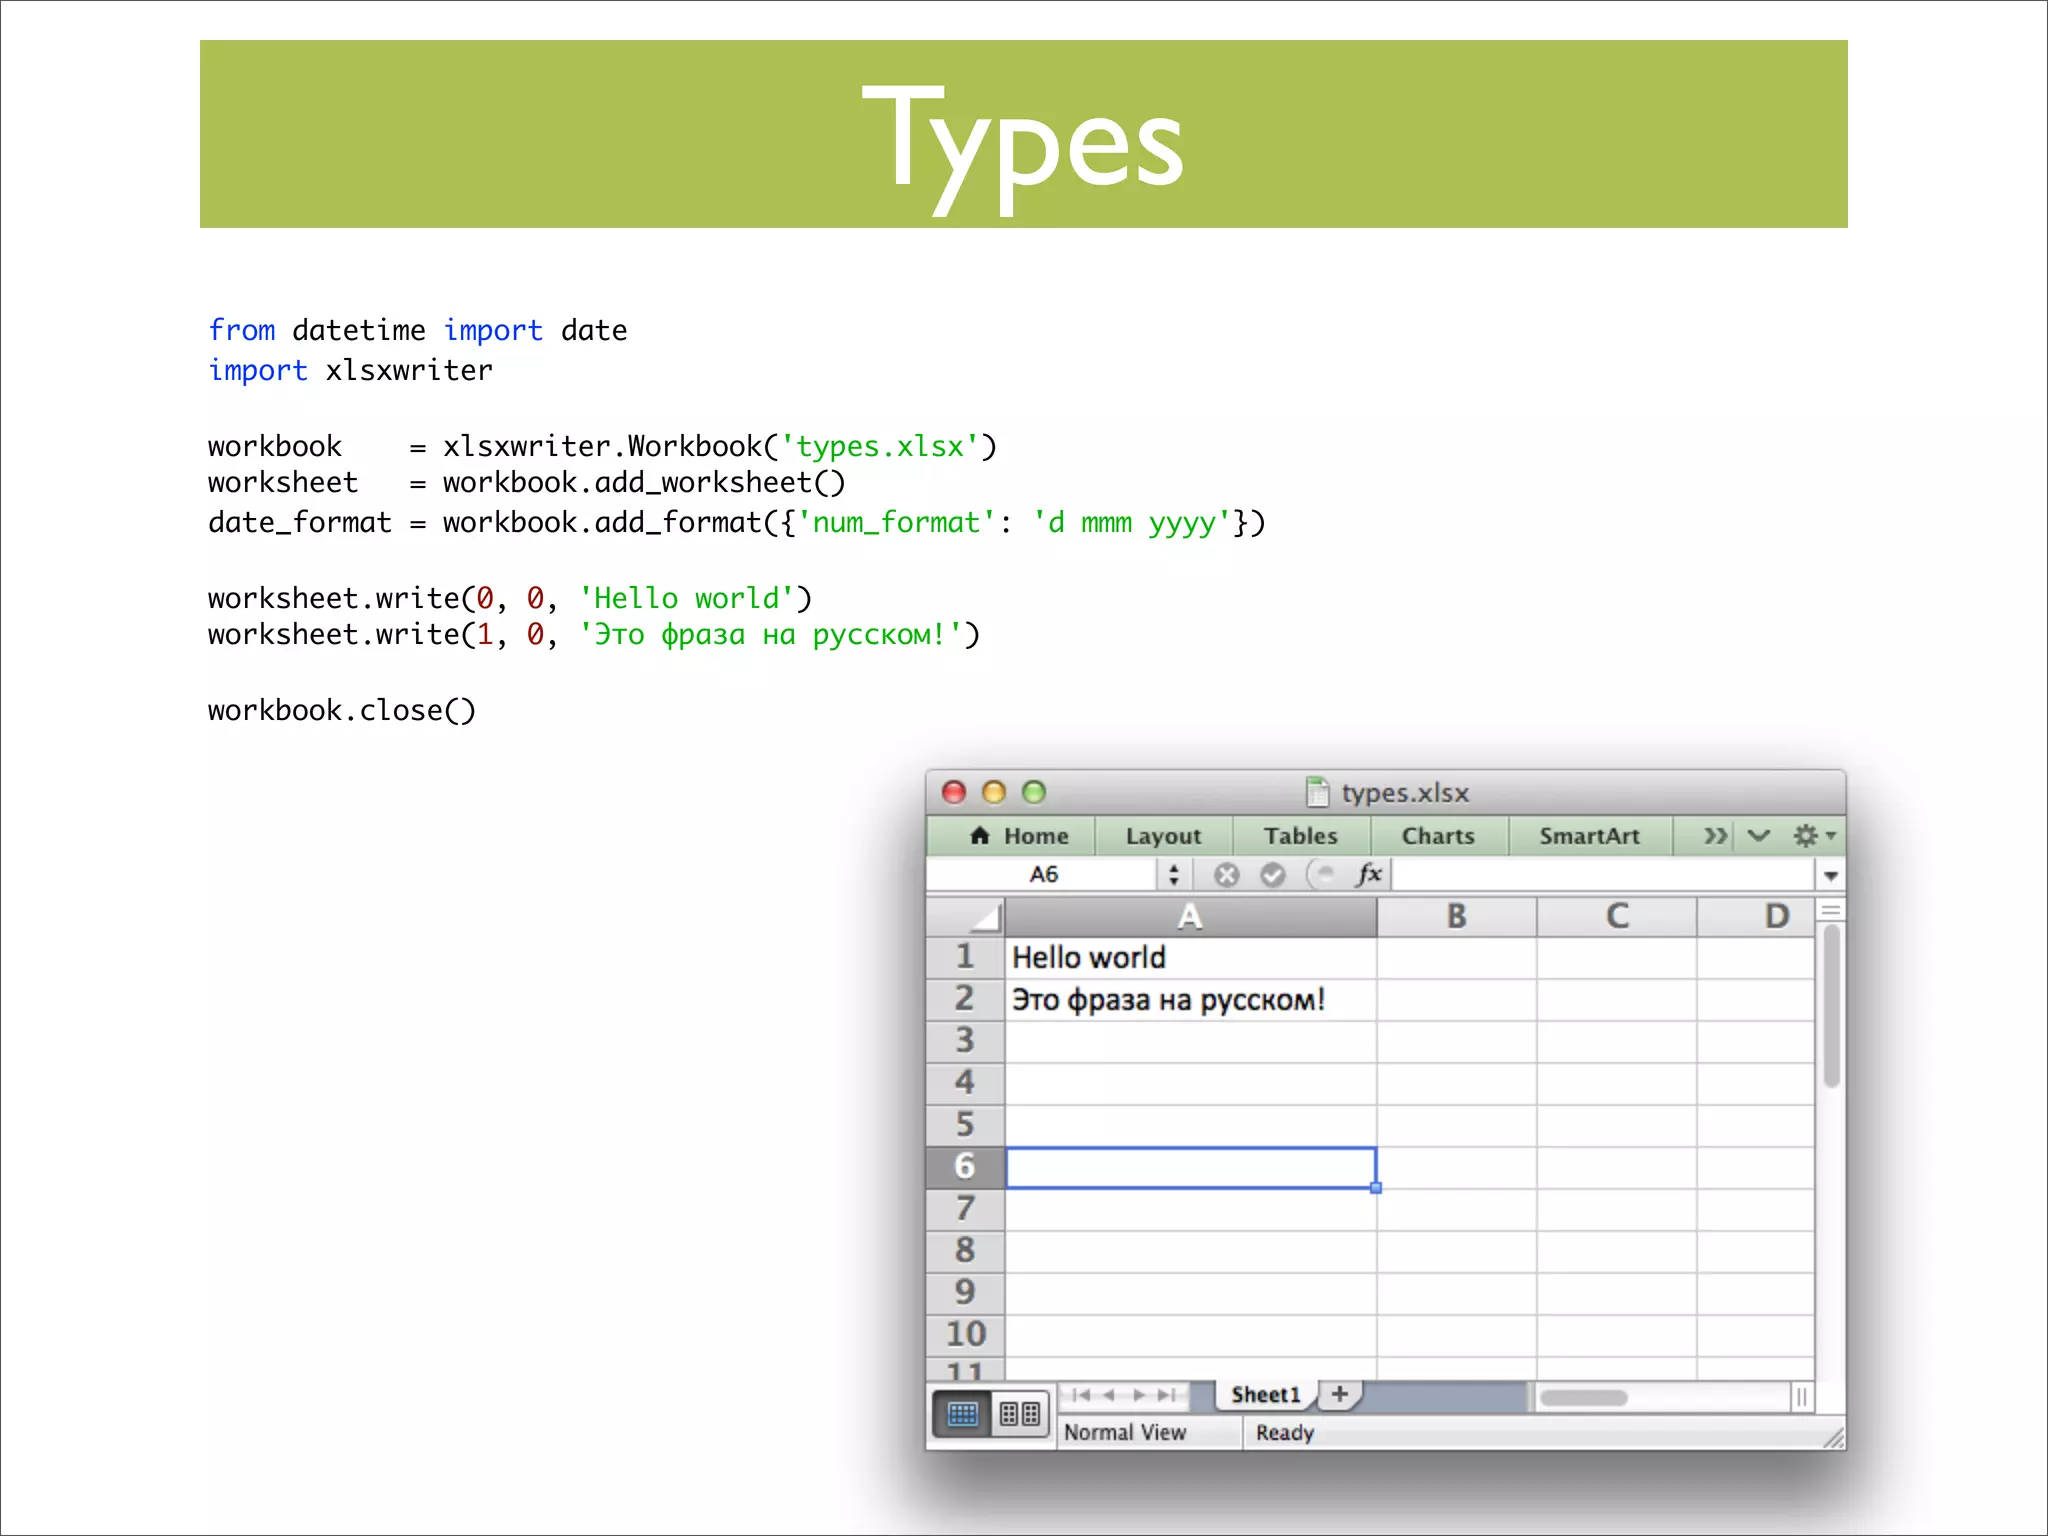
Task: Zoom window with green button
Action: [1034, 792]
